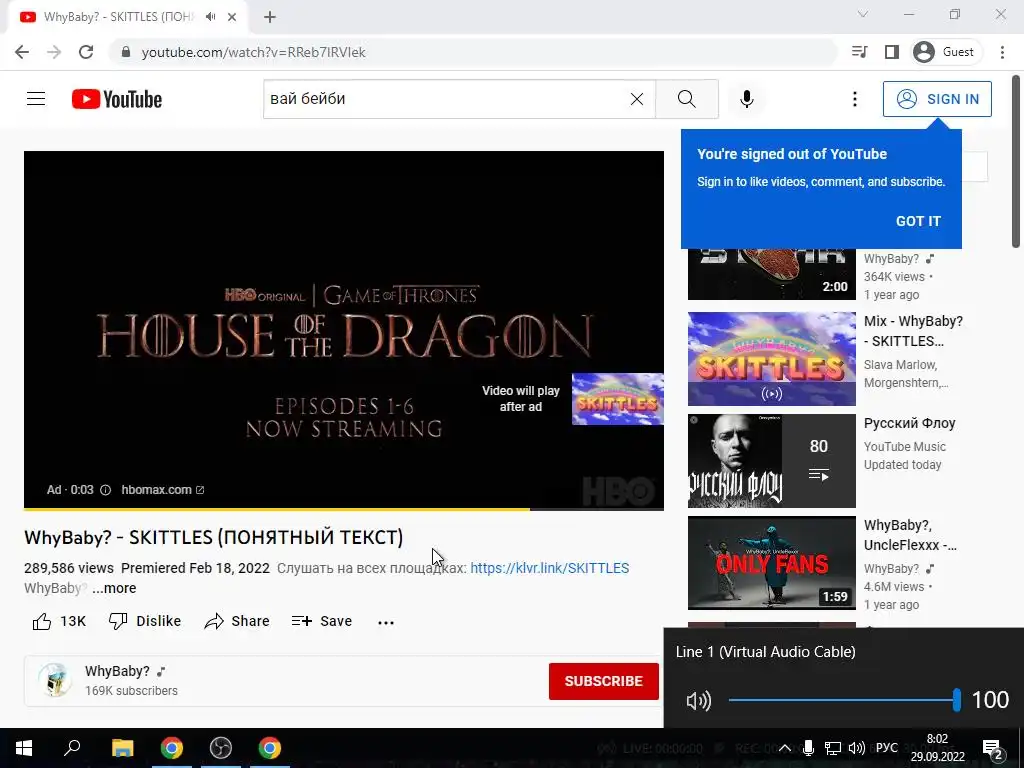Image resolution: width=1024 pixels, height=768 pixels.
Task: Open YouTube settings three-dot menu
Action: click(x=854, y=99)
